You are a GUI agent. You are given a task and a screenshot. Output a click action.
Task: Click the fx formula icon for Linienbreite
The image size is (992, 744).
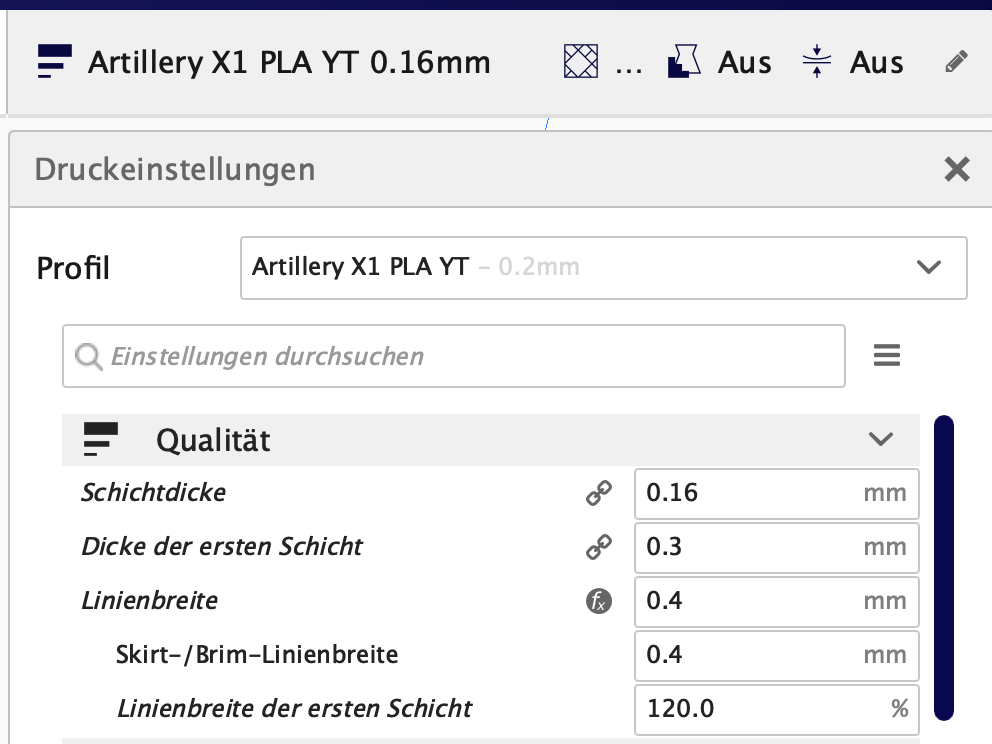[x=598, y=601]
